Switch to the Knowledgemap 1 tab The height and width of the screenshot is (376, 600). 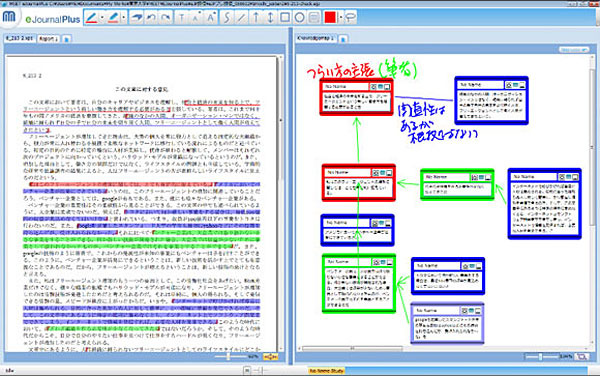[316, 38]
